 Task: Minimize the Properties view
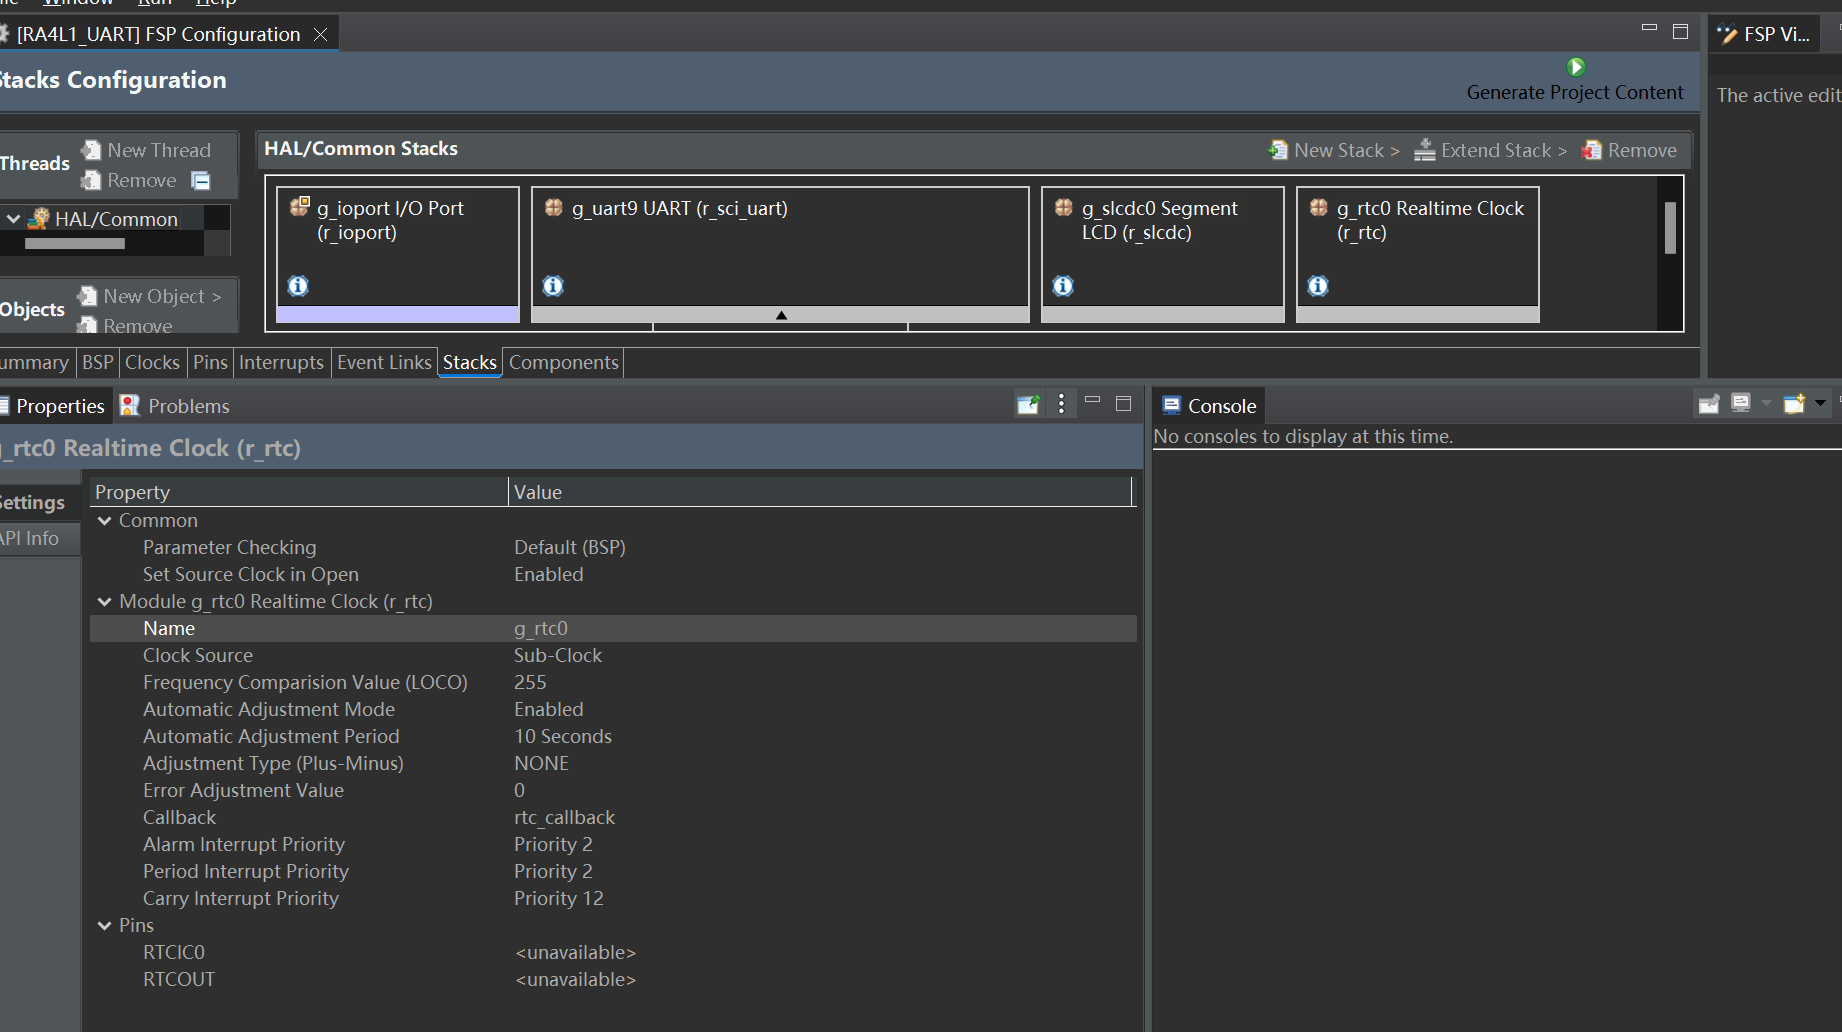tap(1092, 401)
